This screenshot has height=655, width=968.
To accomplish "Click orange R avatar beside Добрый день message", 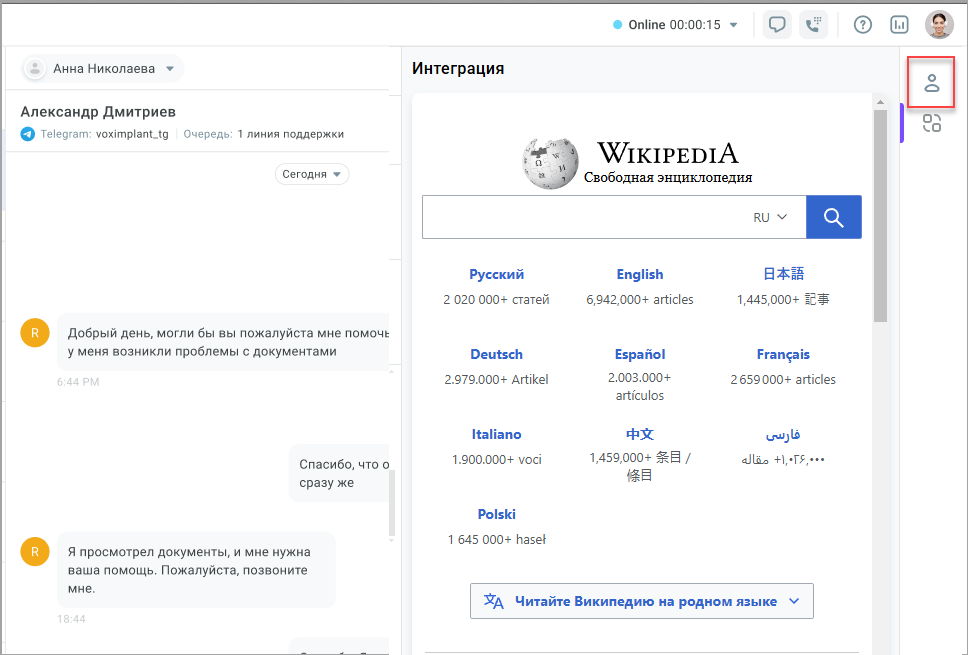I will click(35, 333).
